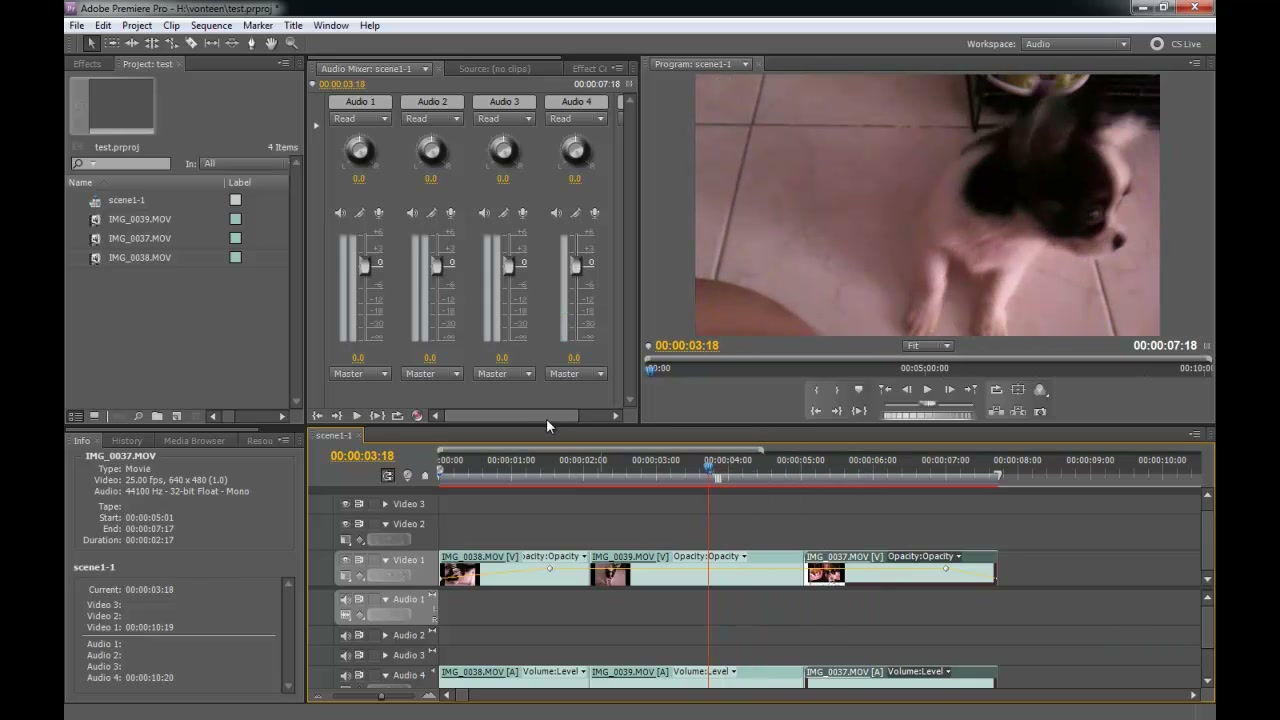Play the Program monitor preview
The height and width of the screenshot is (720, 1280).
(x=928, y=390)
